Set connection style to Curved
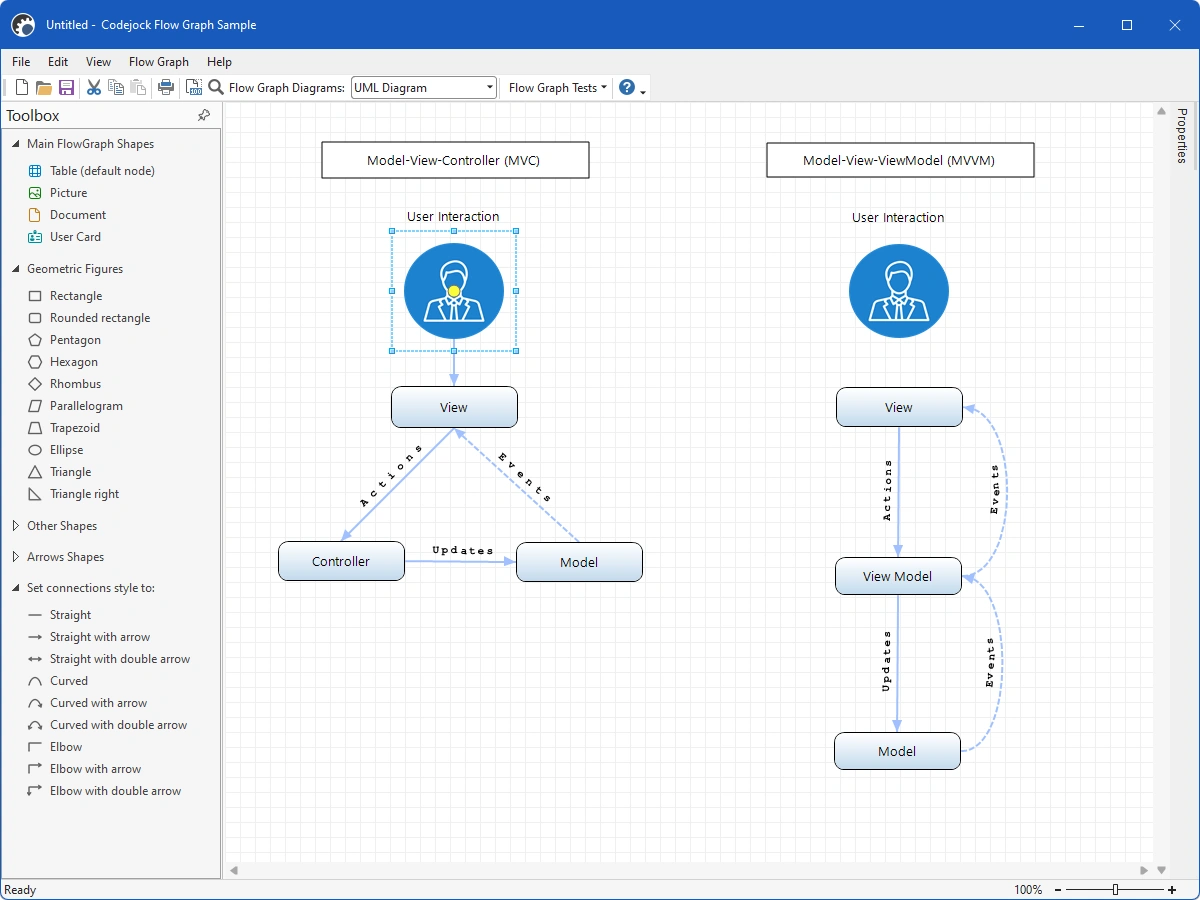The image size is (1200, 900). (x=69, y=681)
